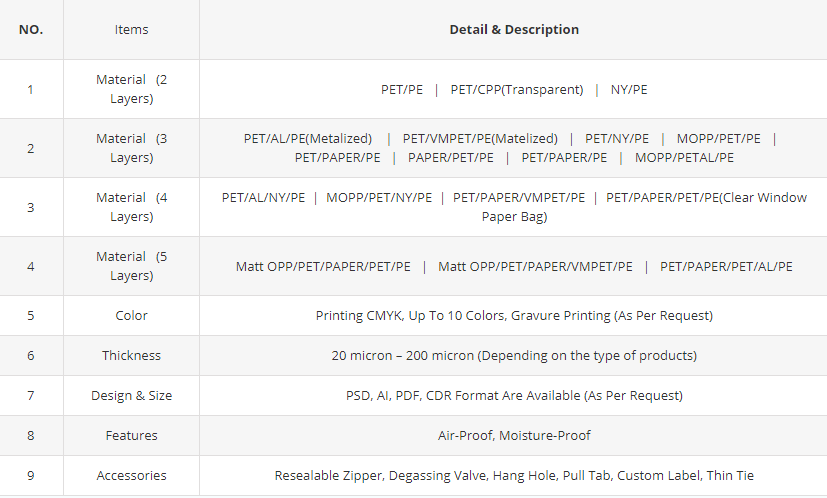Click the "Thickness" item cell
This screenshot has height=498, width=827.
pyautogui.click(x=131, y=355)
